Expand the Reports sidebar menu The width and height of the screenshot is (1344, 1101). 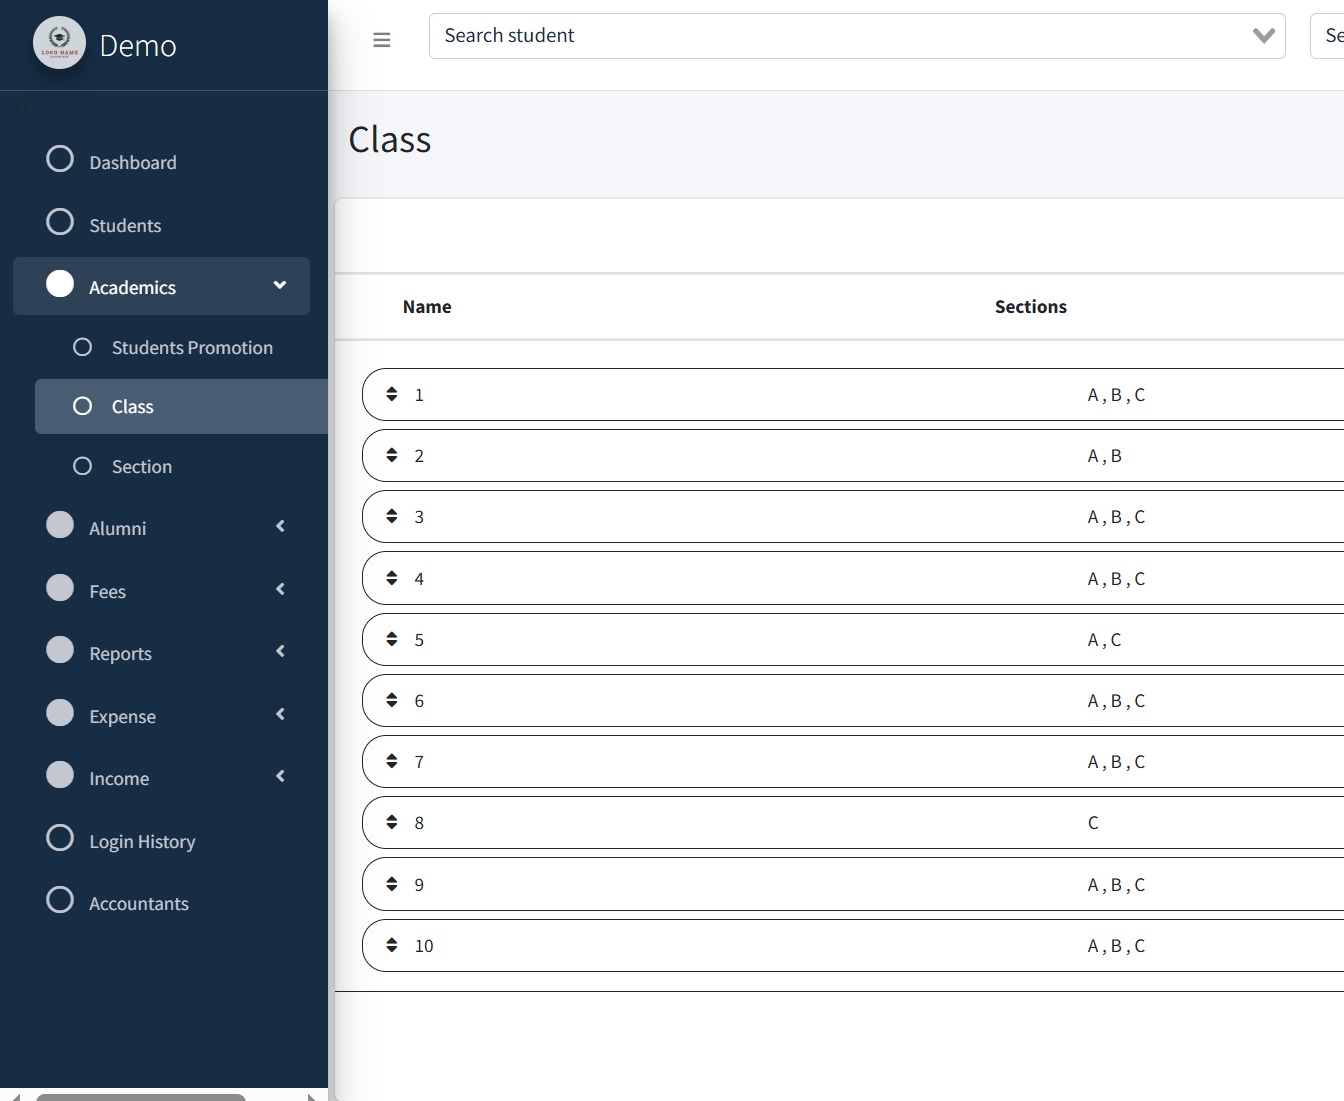coord(120,653)
